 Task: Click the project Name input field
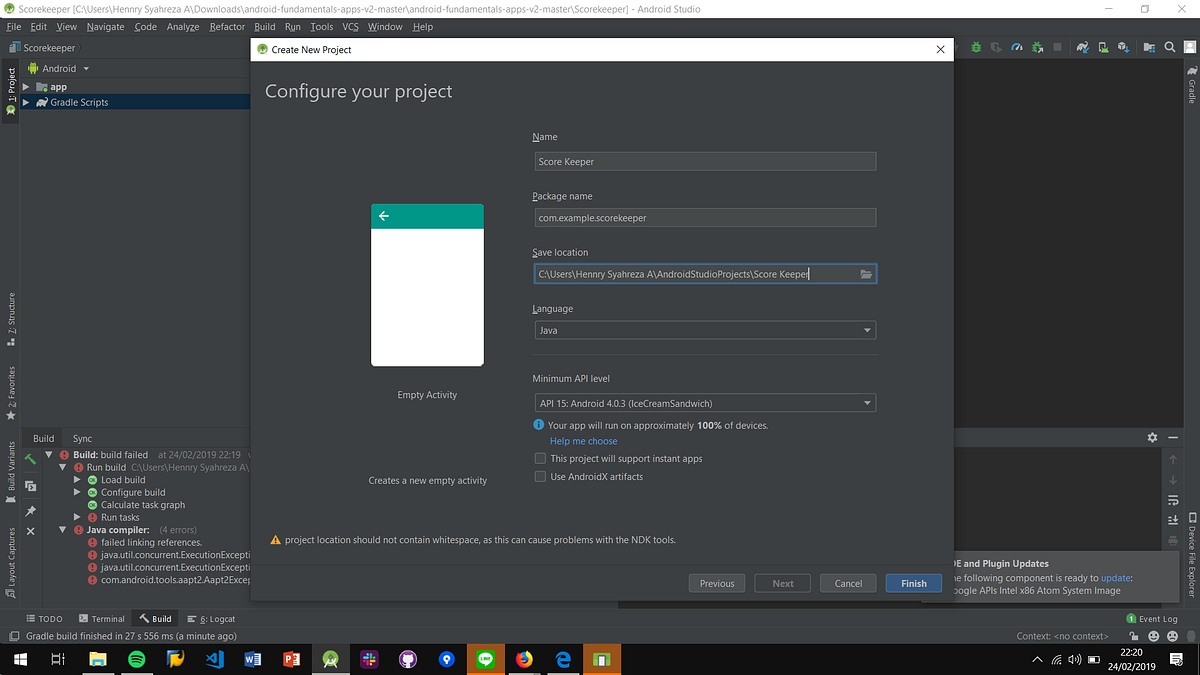(x=705, y=161)
